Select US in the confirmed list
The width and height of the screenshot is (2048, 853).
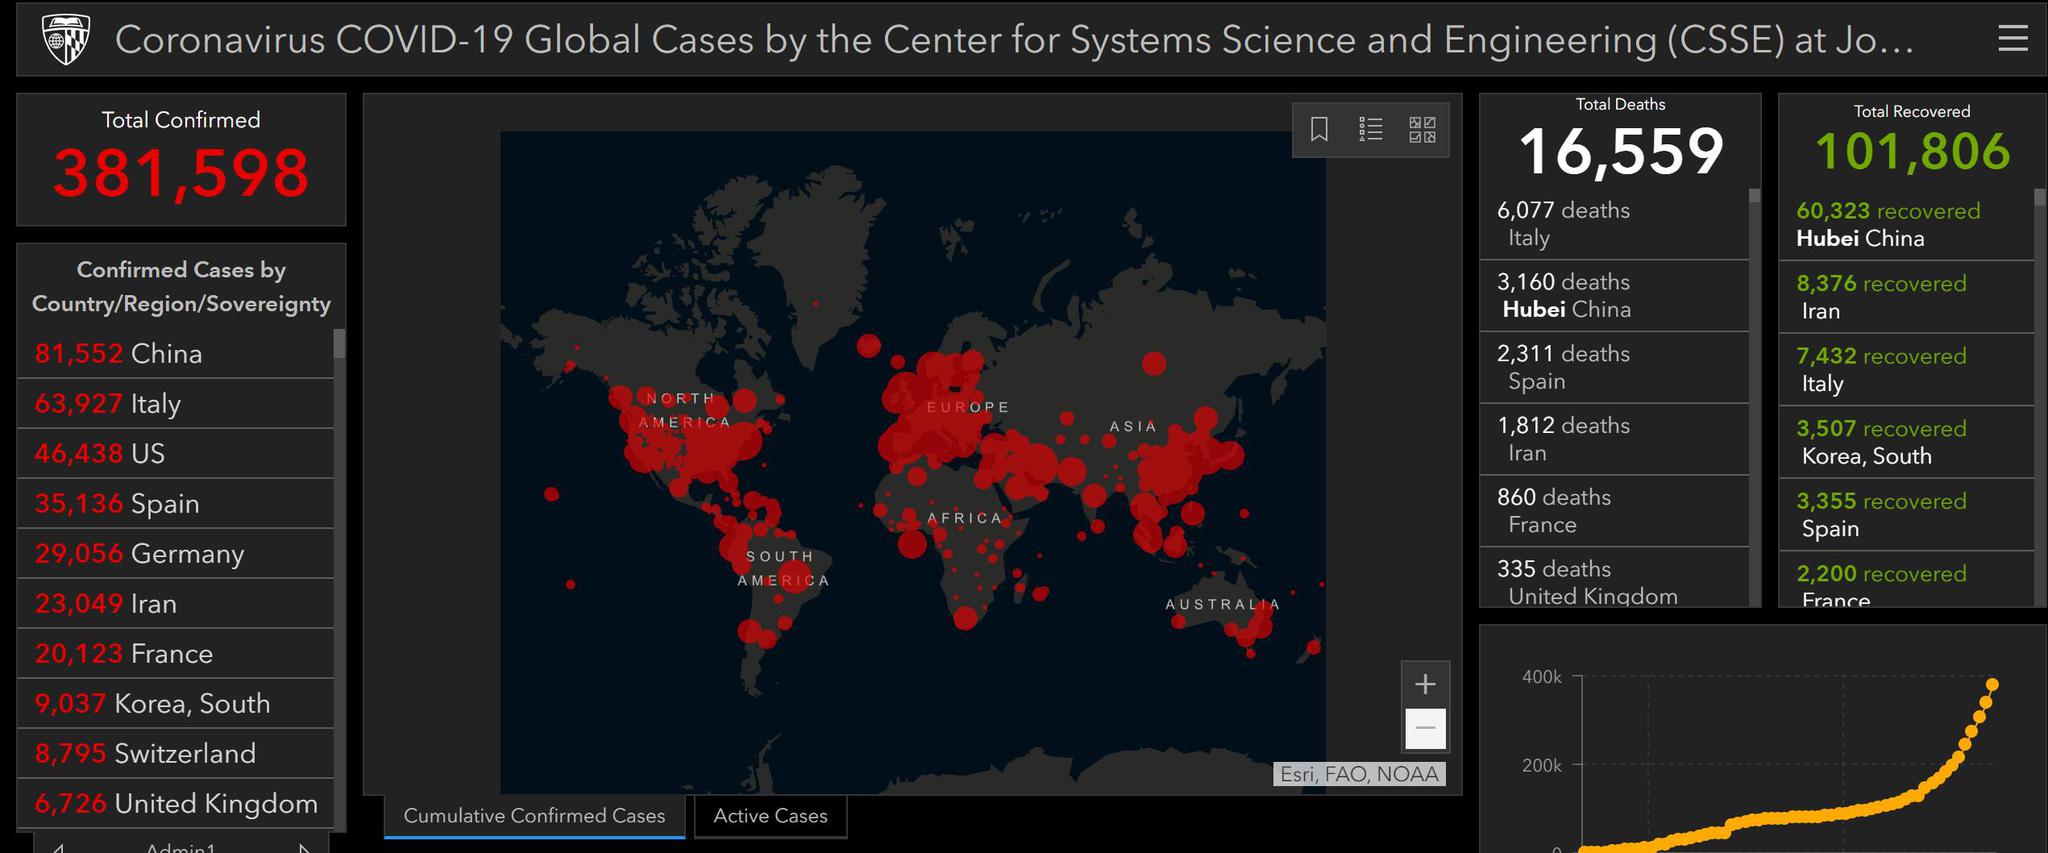(x=175, y=454)
